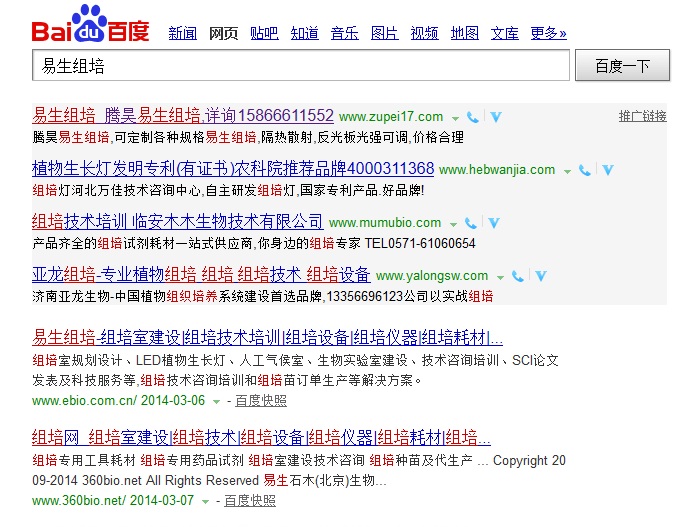Image resolution: width=691 pixels, height=527 pixels.
Task: Select the 网页 tab
Action: (223, 33)
